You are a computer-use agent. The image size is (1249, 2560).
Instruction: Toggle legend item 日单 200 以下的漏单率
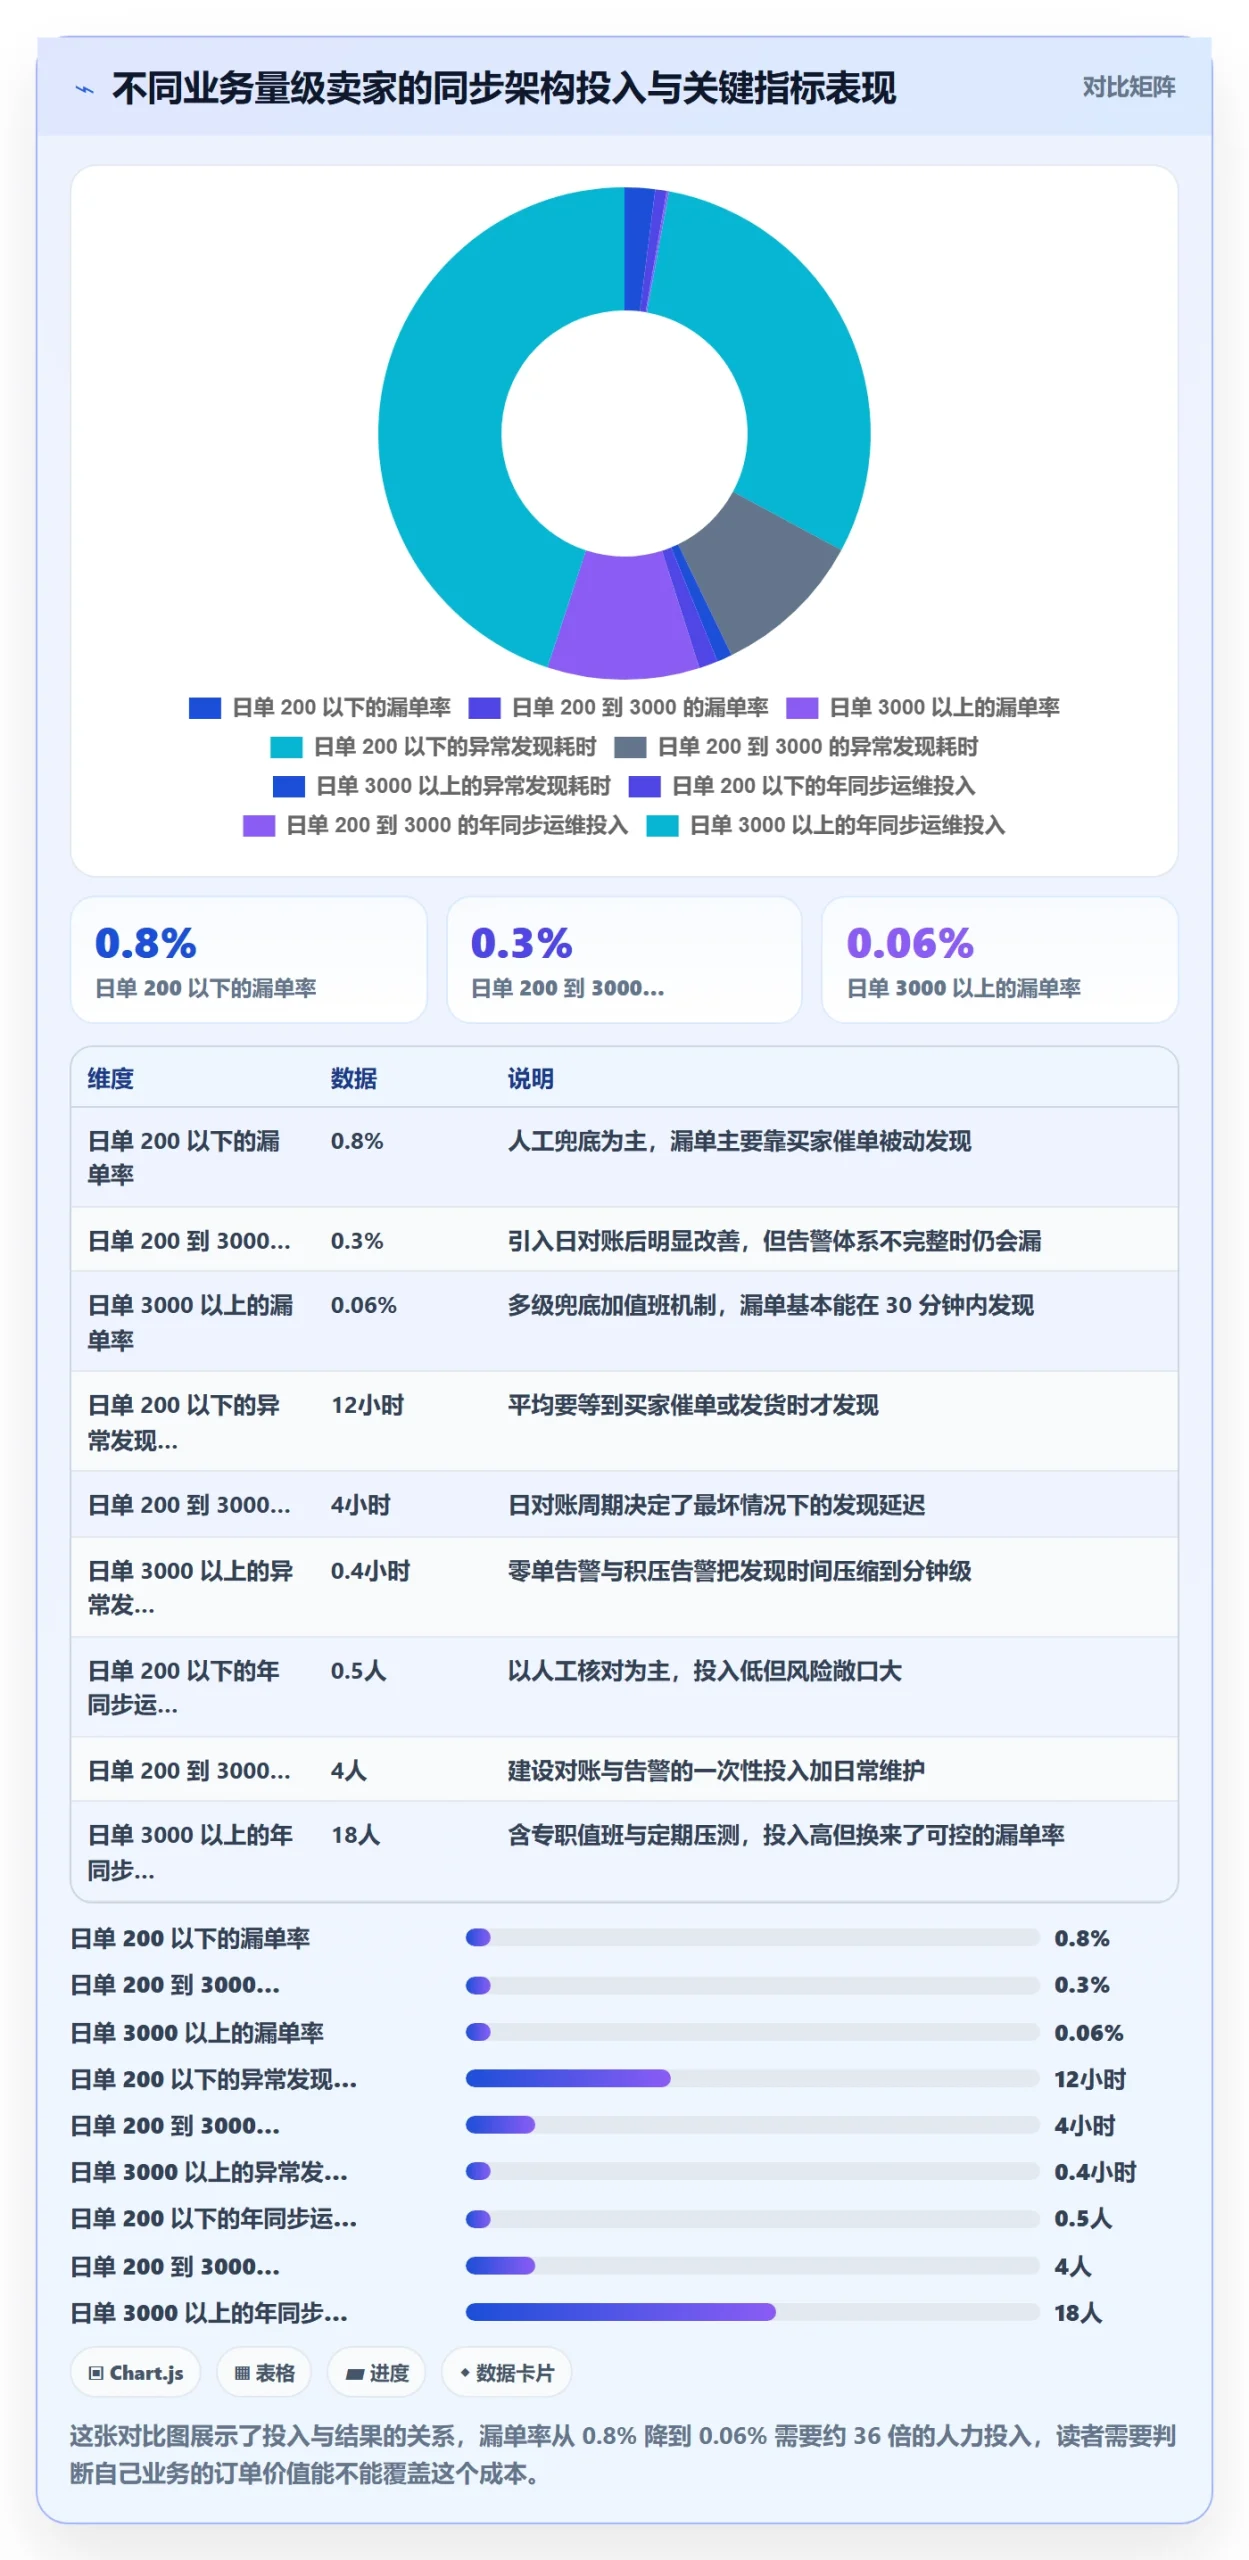pyautogui.click(x=320, y=708)
